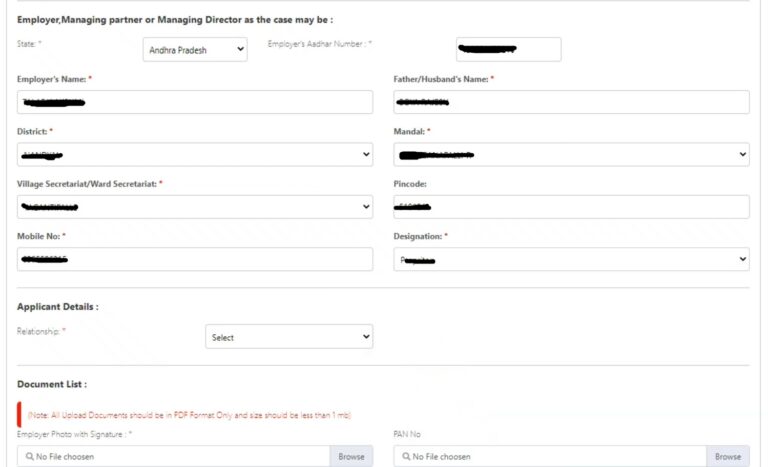Click the Document List heading

pos(52,384)
